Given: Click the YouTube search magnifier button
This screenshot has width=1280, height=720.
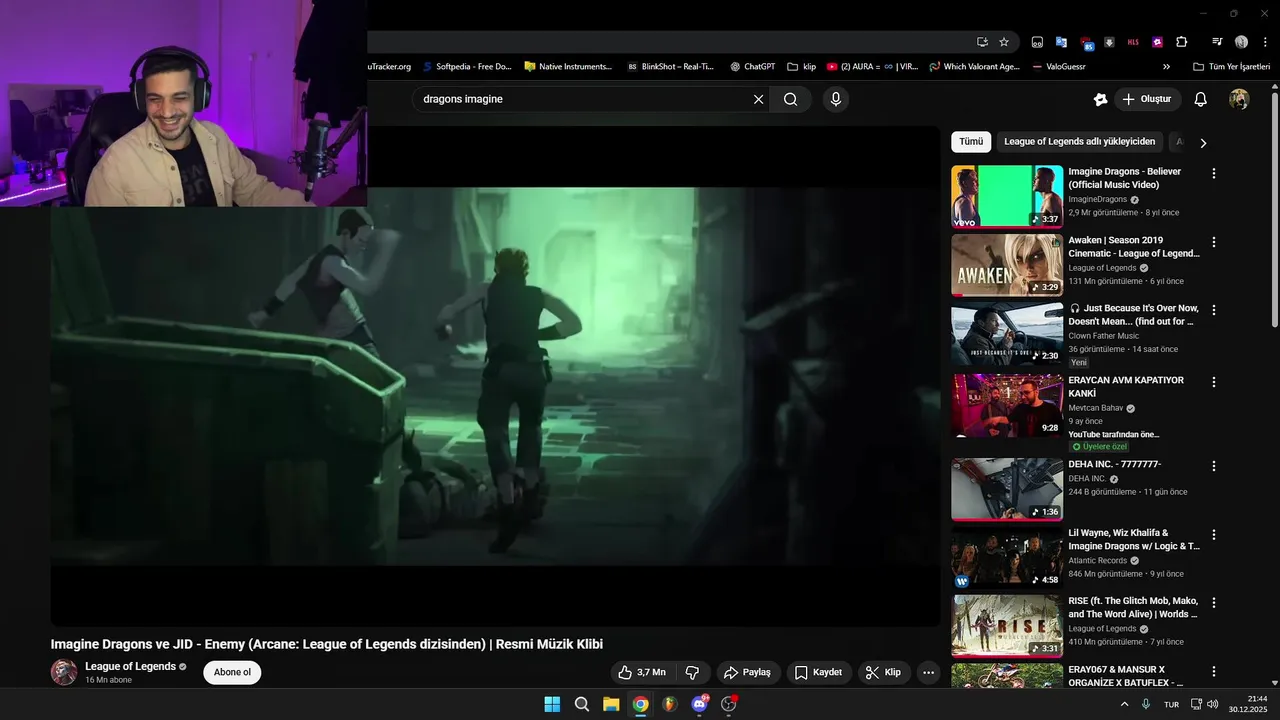Looking at the screenshot, I should click(x=790, y=99).
